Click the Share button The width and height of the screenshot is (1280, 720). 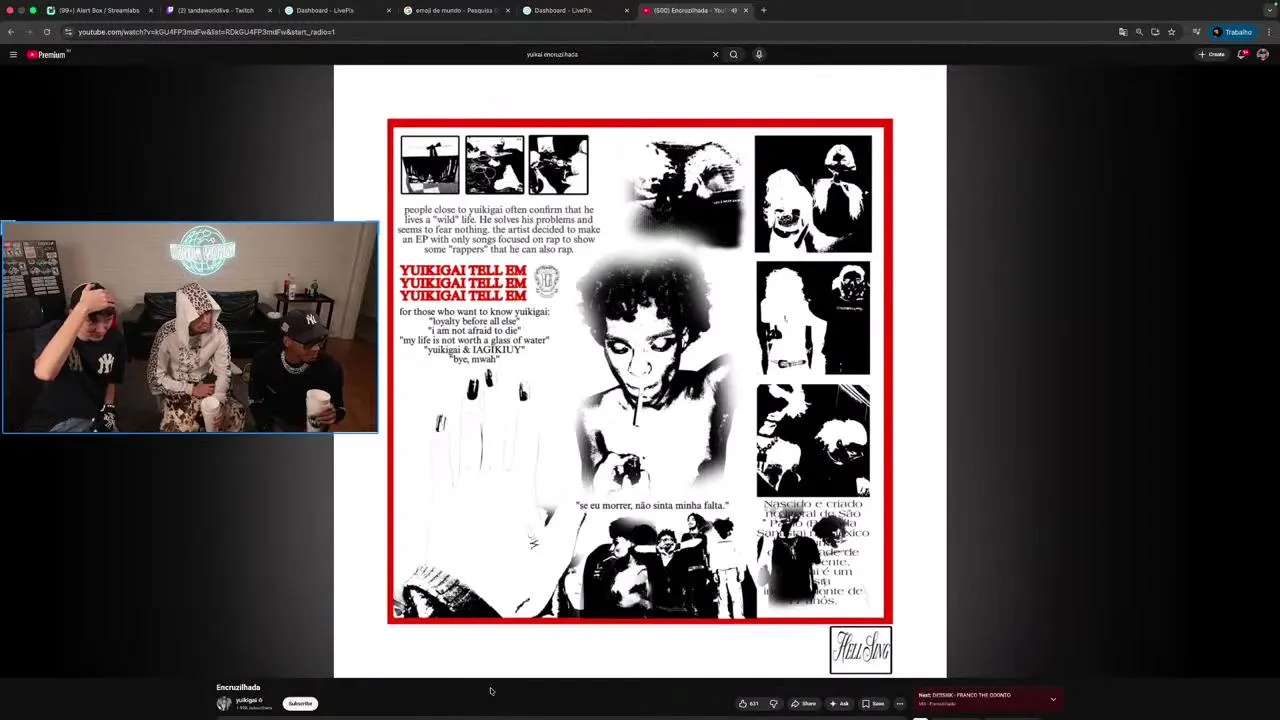[x=803, y=704]
